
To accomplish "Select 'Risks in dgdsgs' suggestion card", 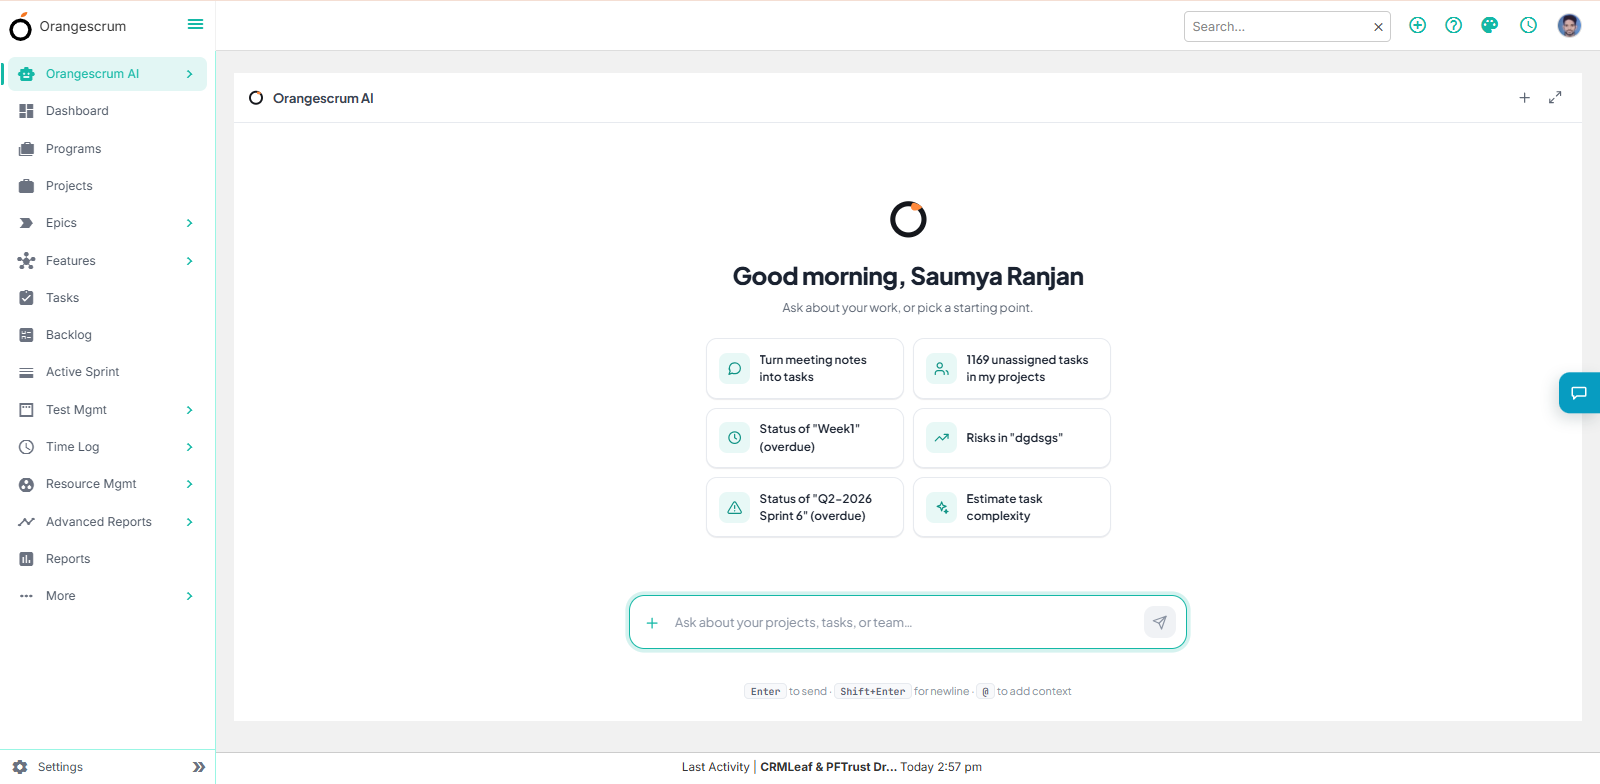I will tap(1012, 438).
